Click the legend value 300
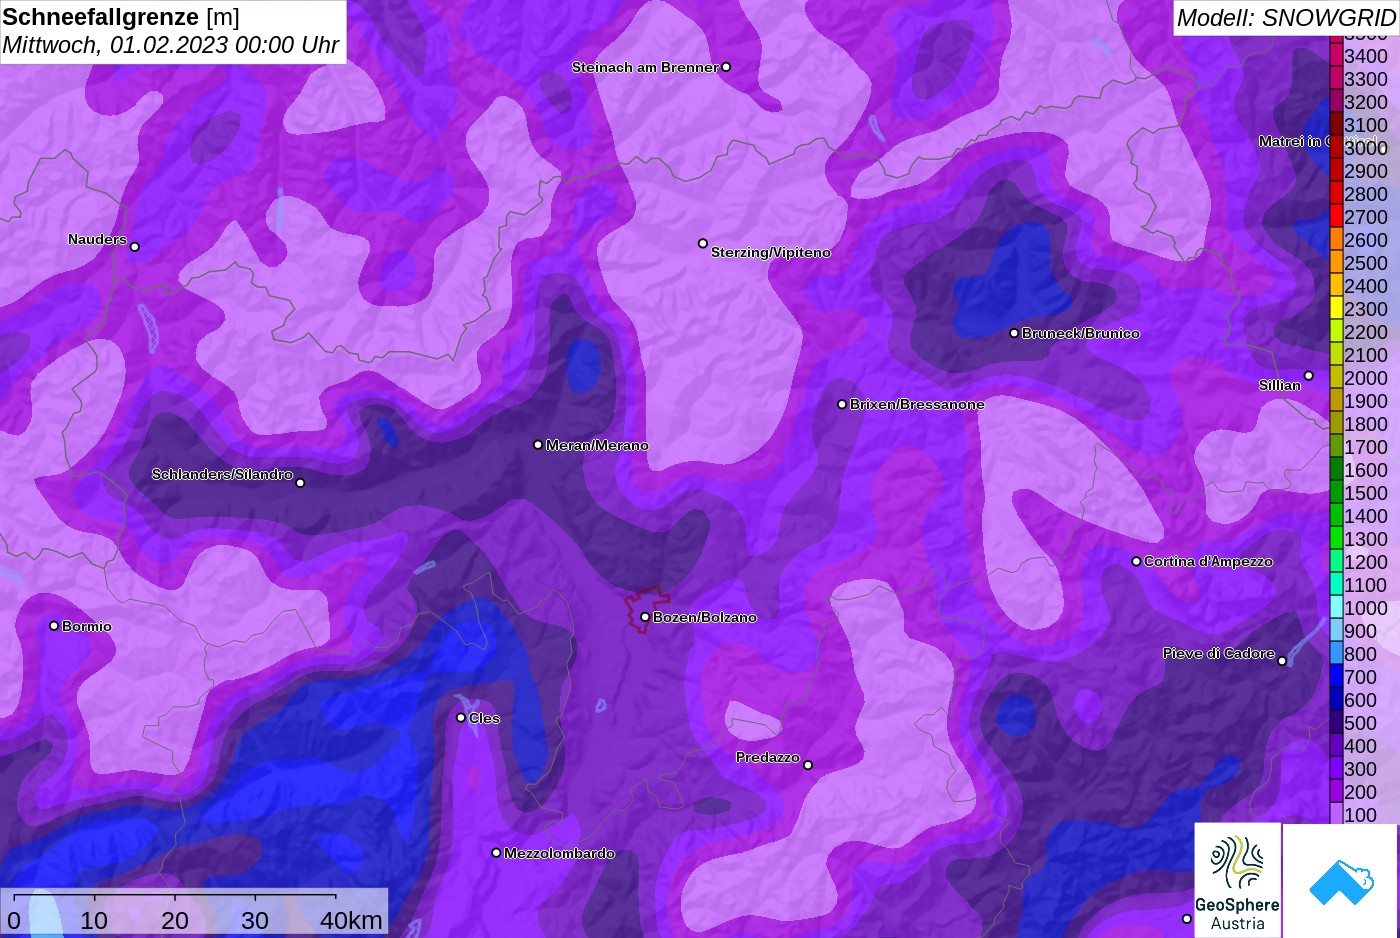1400x938 pixels. click(1361, 769)
